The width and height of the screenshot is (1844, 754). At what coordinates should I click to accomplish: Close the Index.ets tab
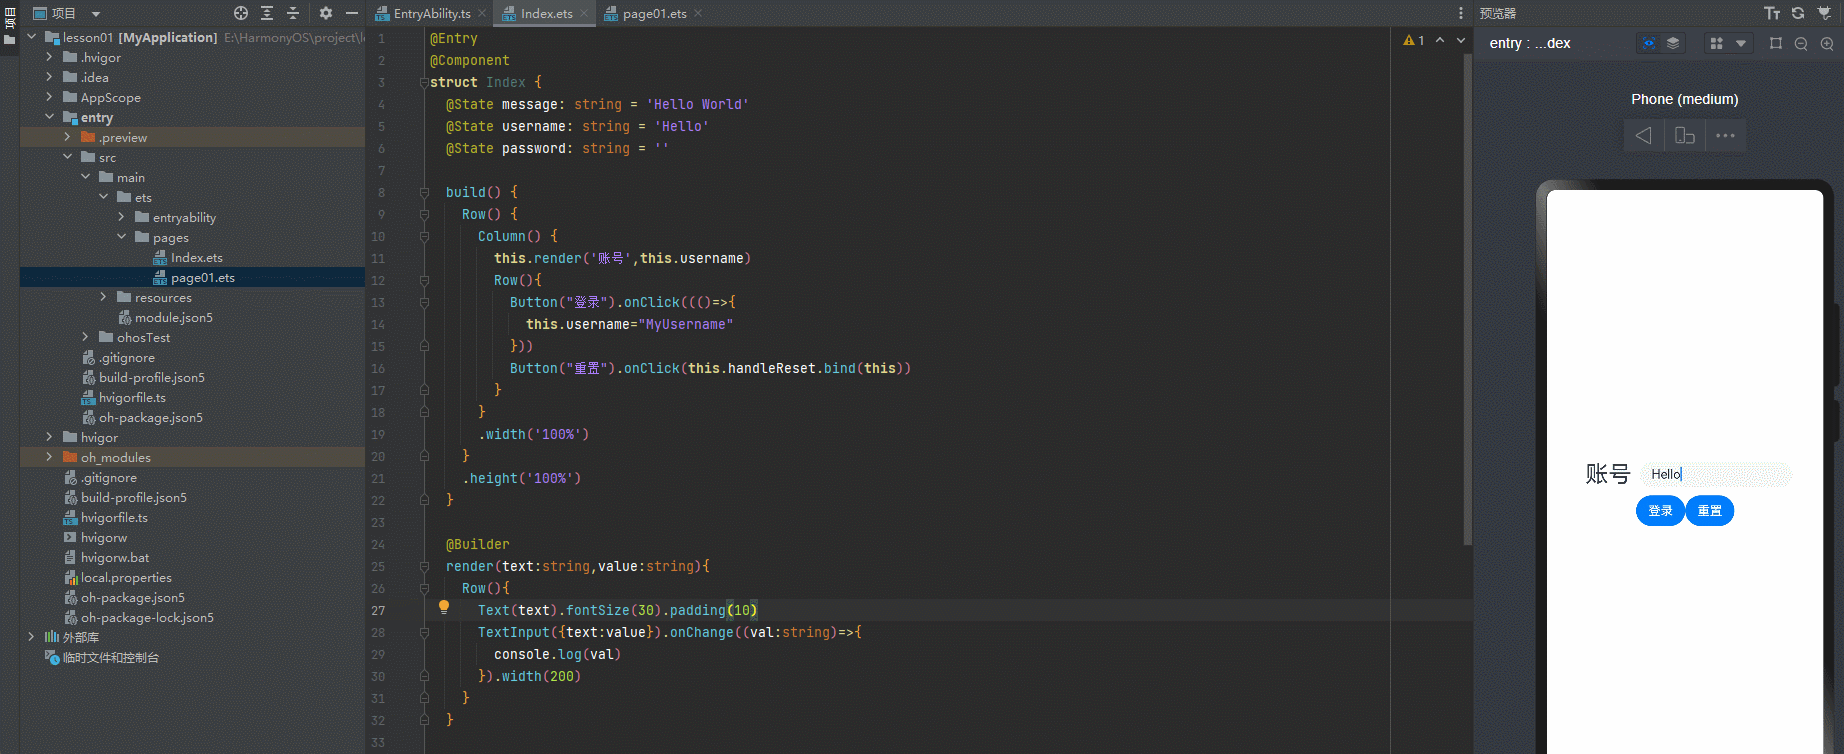[584, 13]
